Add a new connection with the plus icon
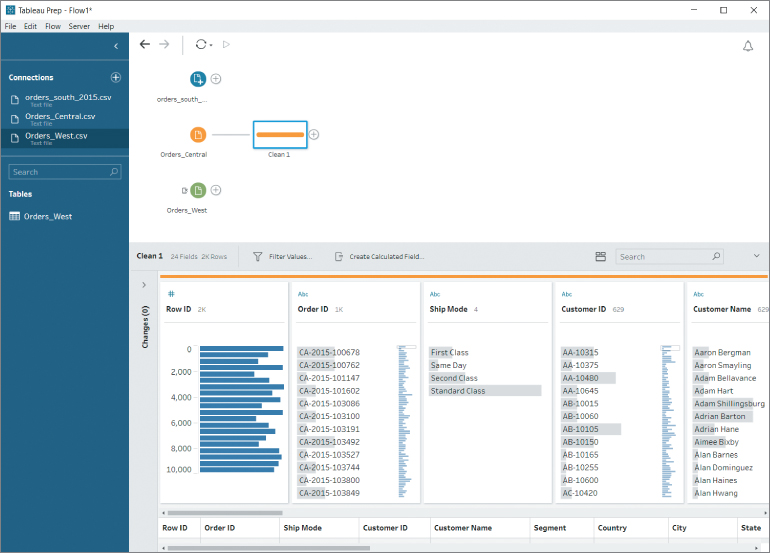The height and width of the screenshot is (553, 770). tap(115, 77)
